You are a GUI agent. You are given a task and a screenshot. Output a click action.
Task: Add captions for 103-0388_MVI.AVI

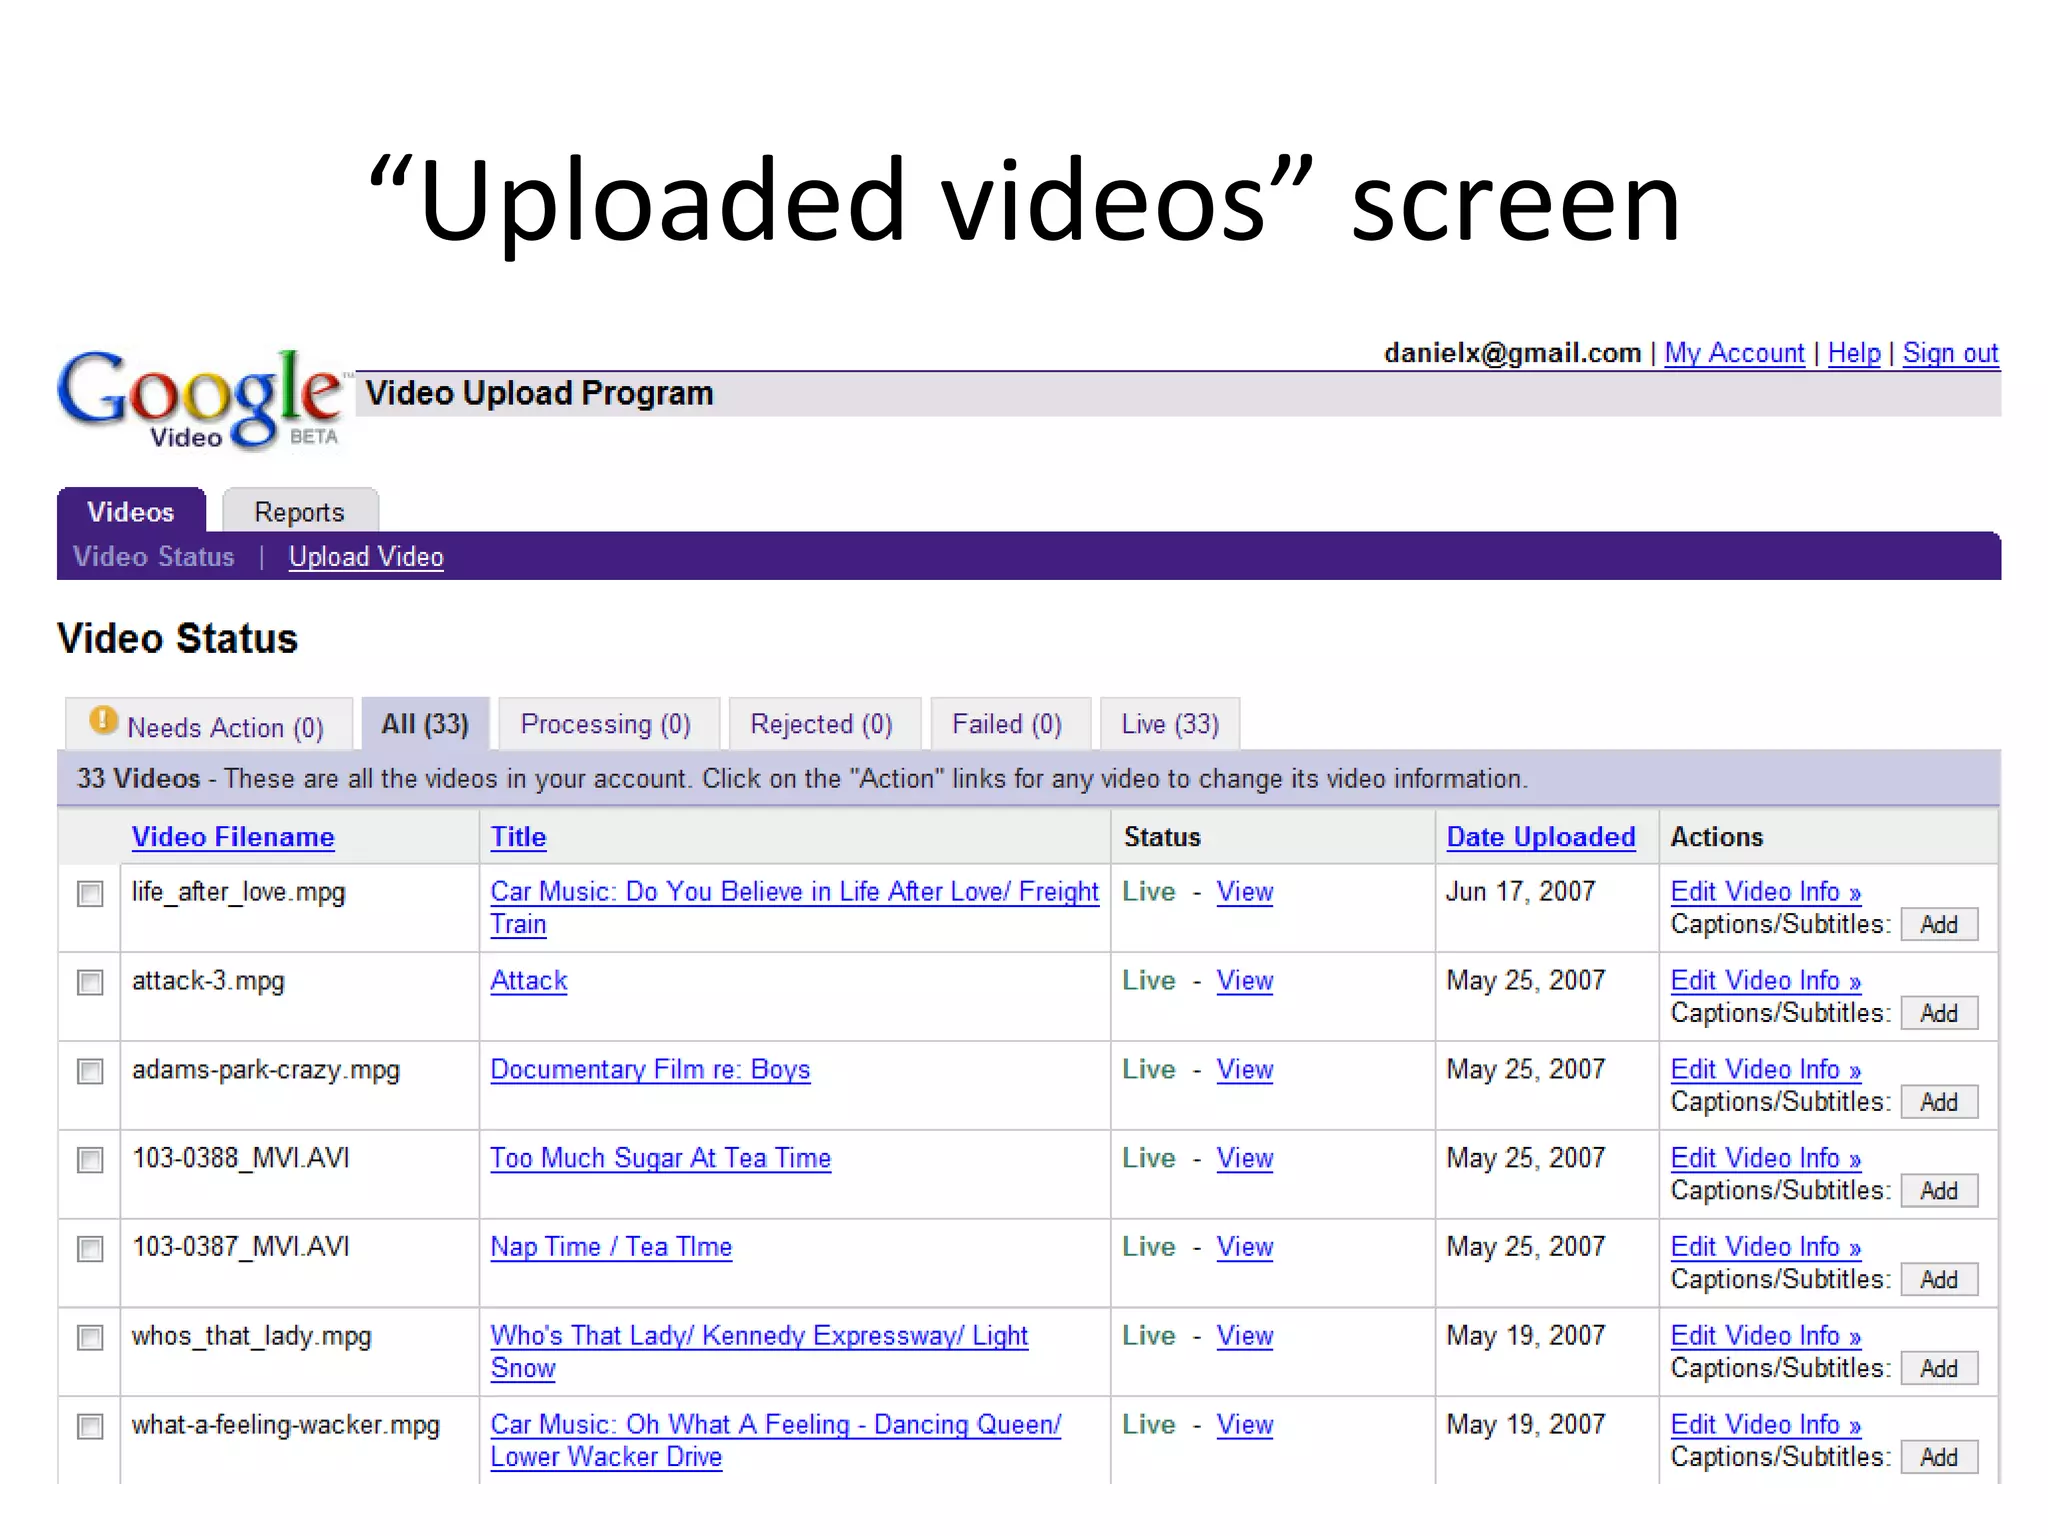pos(1939,1191)
